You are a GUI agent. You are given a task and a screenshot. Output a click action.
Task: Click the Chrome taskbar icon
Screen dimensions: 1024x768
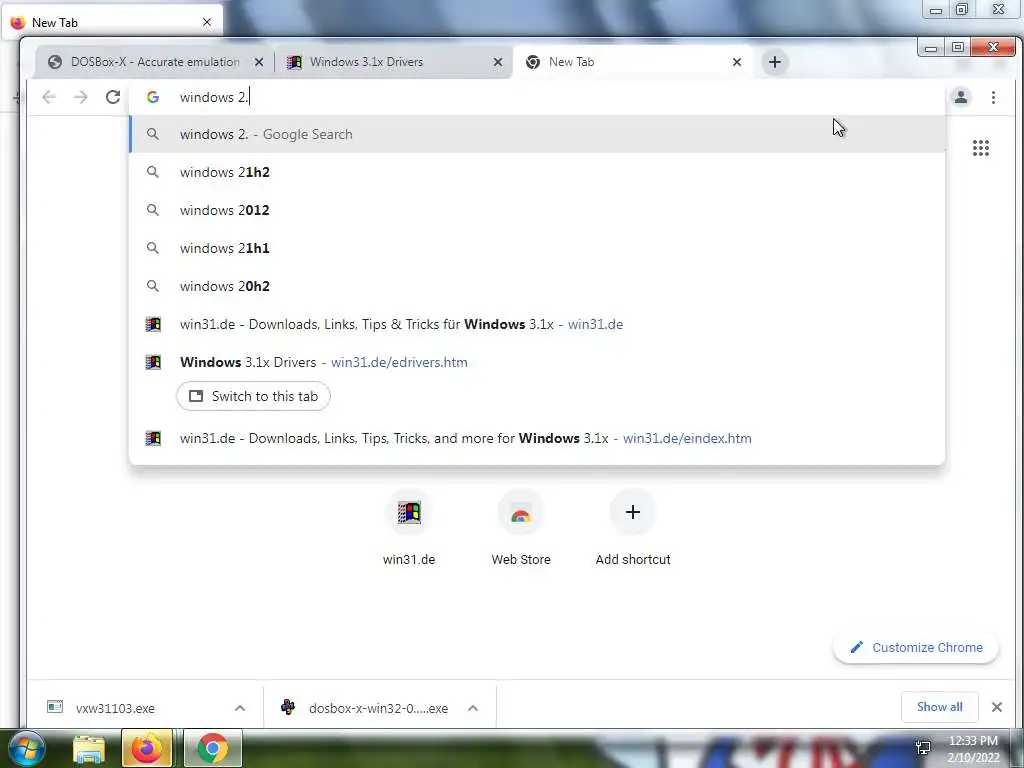click(212, 748)
